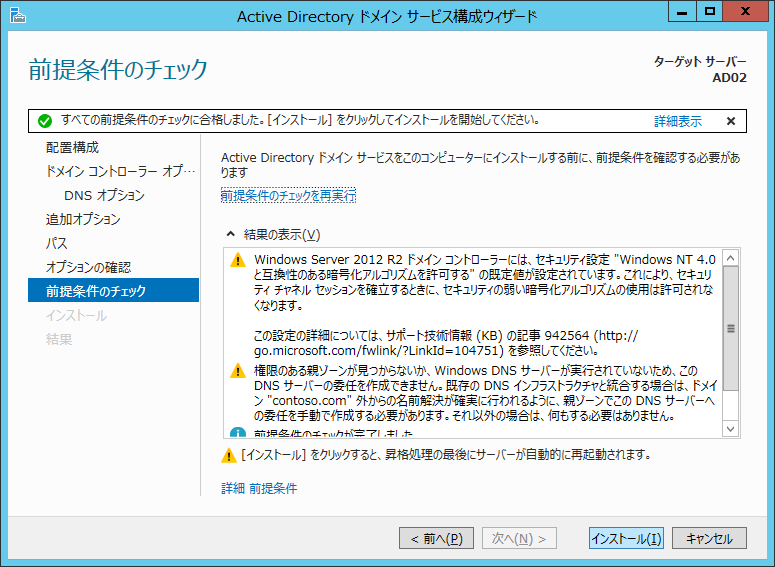Image resolution: width=775 pixels, height=567 pixels.
Task: Select オプションの確認 in the sidebar
Action: (x=88, y=267)
